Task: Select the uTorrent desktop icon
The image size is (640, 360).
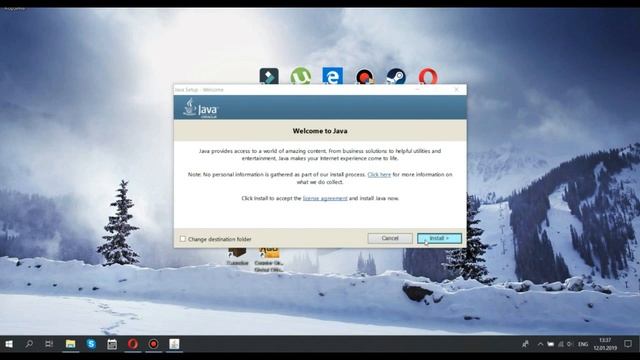Action: pos(301,76)
